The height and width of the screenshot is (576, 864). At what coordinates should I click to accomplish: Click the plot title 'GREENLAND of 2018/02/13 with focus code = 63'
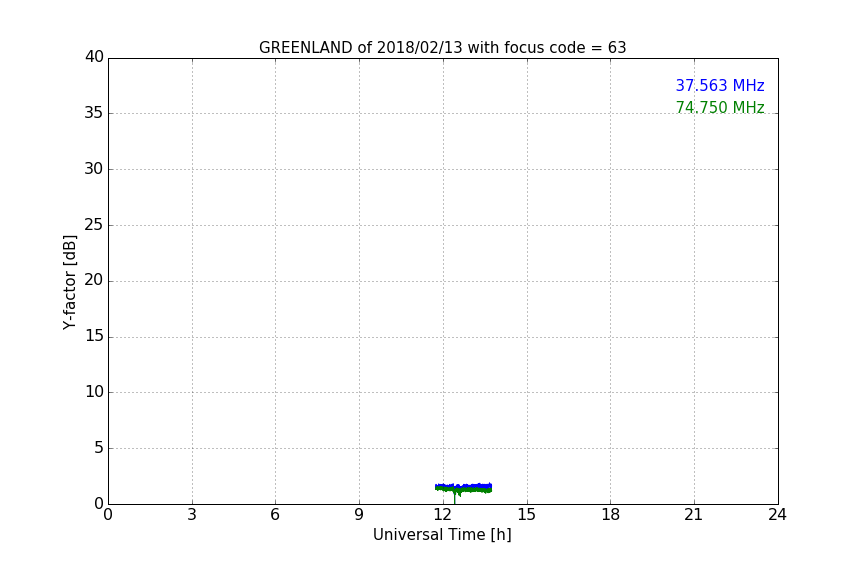pyautogui.click(x=442, y=48)
